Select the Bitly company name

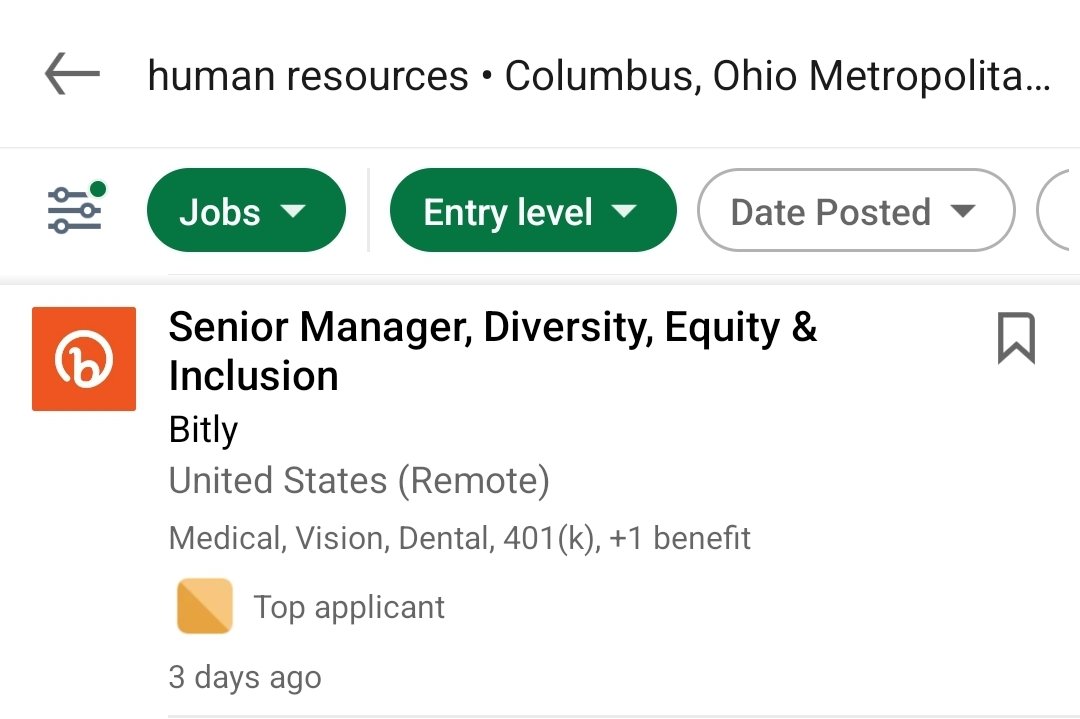pos(203,430)
